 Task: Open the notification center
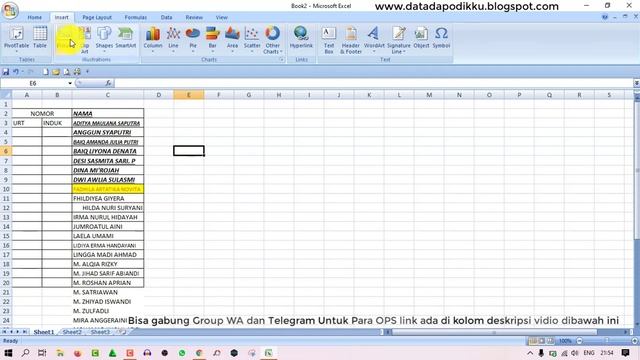pyautogui.click(x=625, y=353)
